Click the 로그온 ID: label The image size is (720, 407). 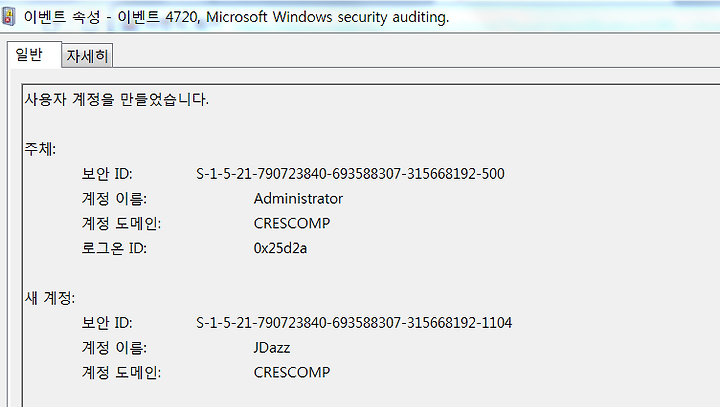pos(114,248)
